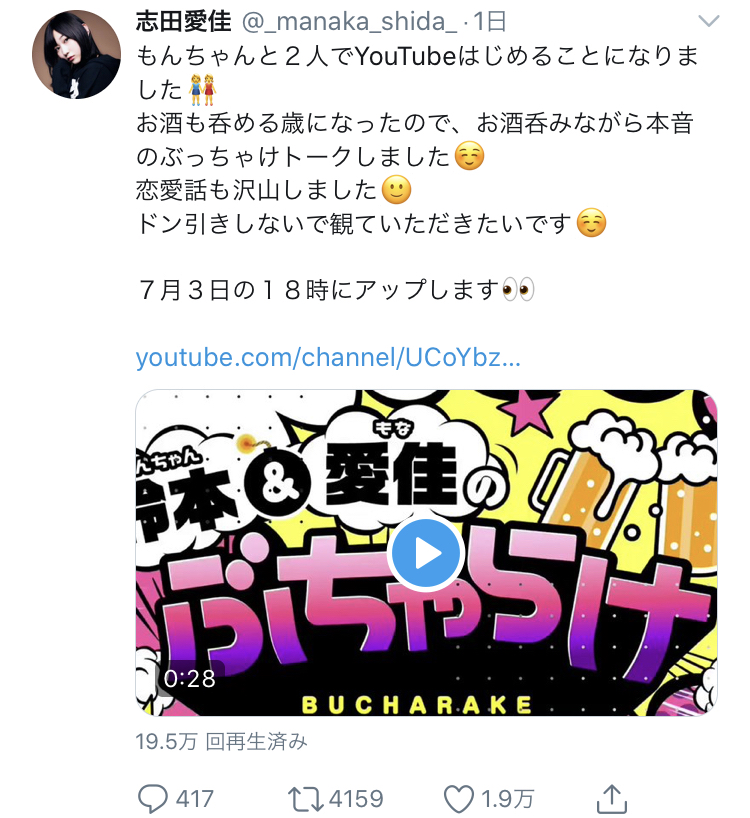Image resolution: width=750 pixels, height=818 pixels.
Task: Play the BUCHARAKE video
Action: coord(426,554)
